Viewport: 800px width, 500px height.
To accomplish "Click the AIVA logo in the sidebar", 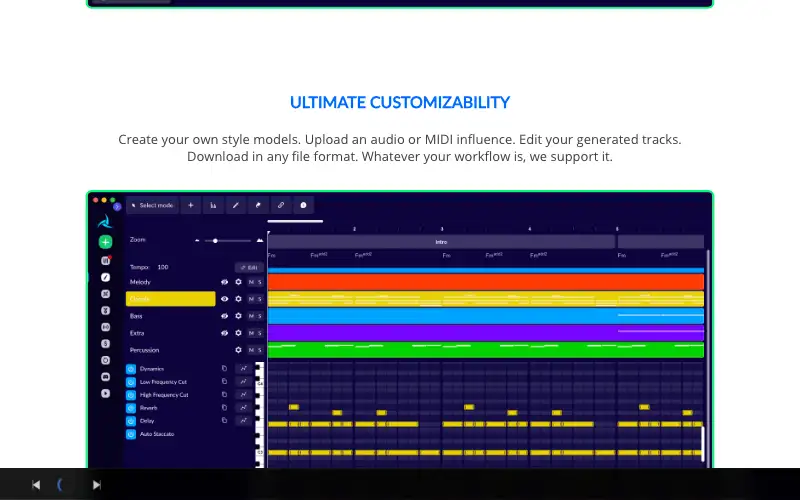I will tap(105, 221).
